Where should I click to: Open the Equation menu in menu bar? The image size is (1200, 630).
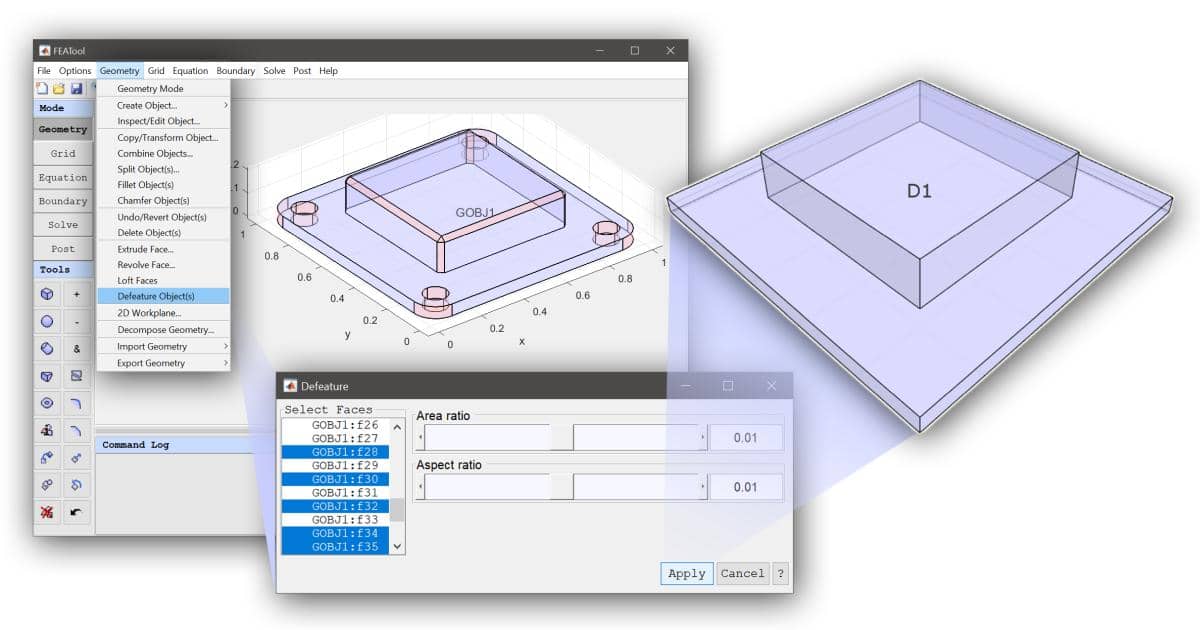190,71
